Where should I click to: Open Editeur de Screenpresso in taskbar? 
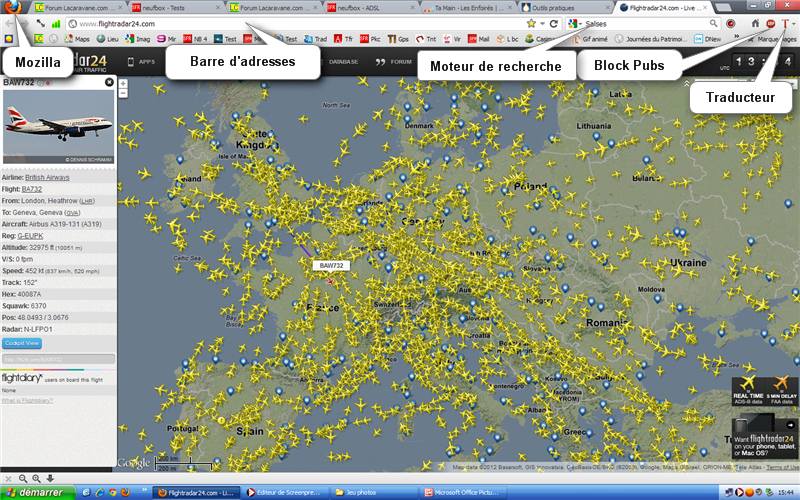pos(284,492)
